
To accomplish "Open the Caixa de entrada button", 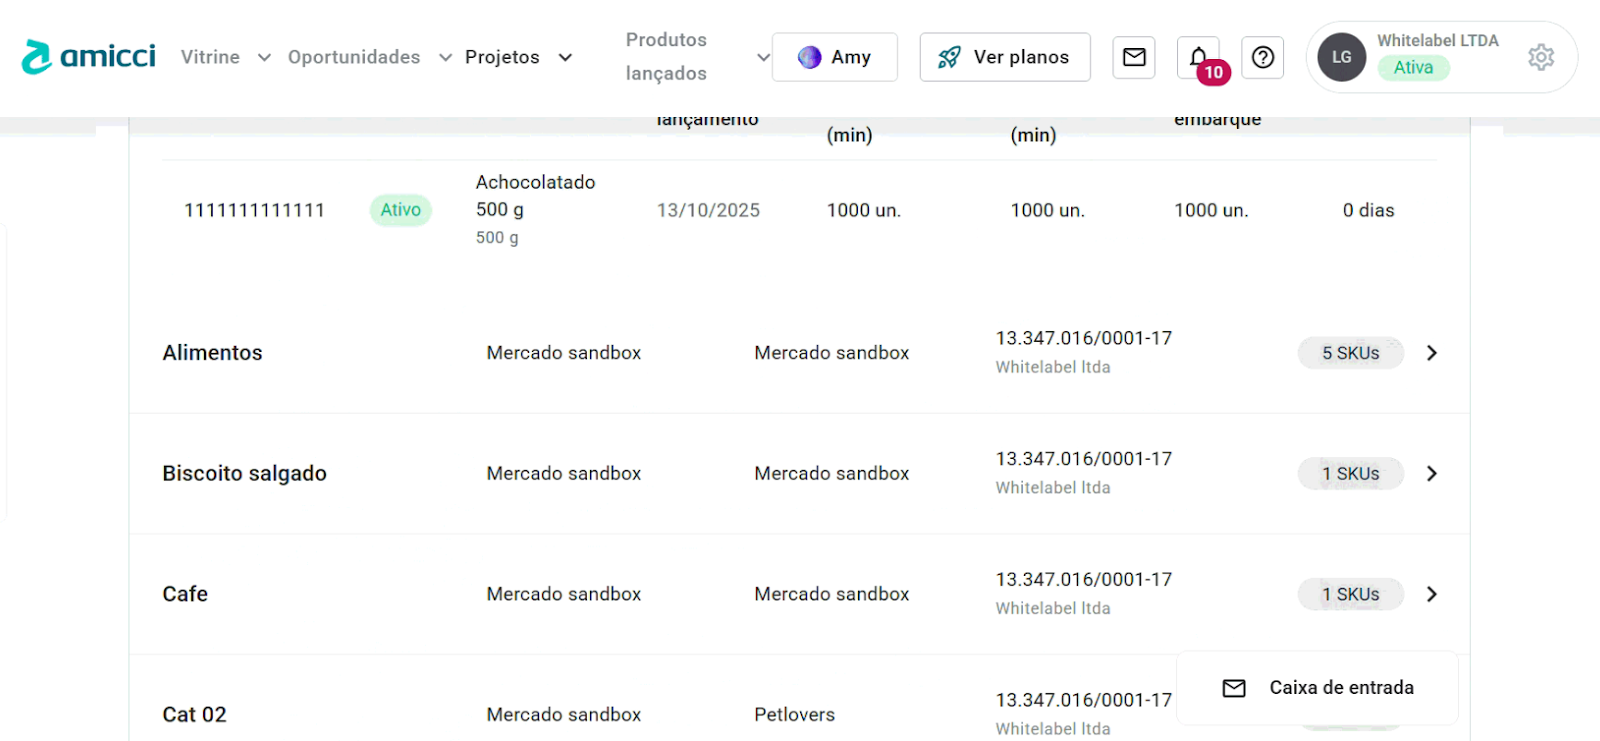I will click(1317, 688).
